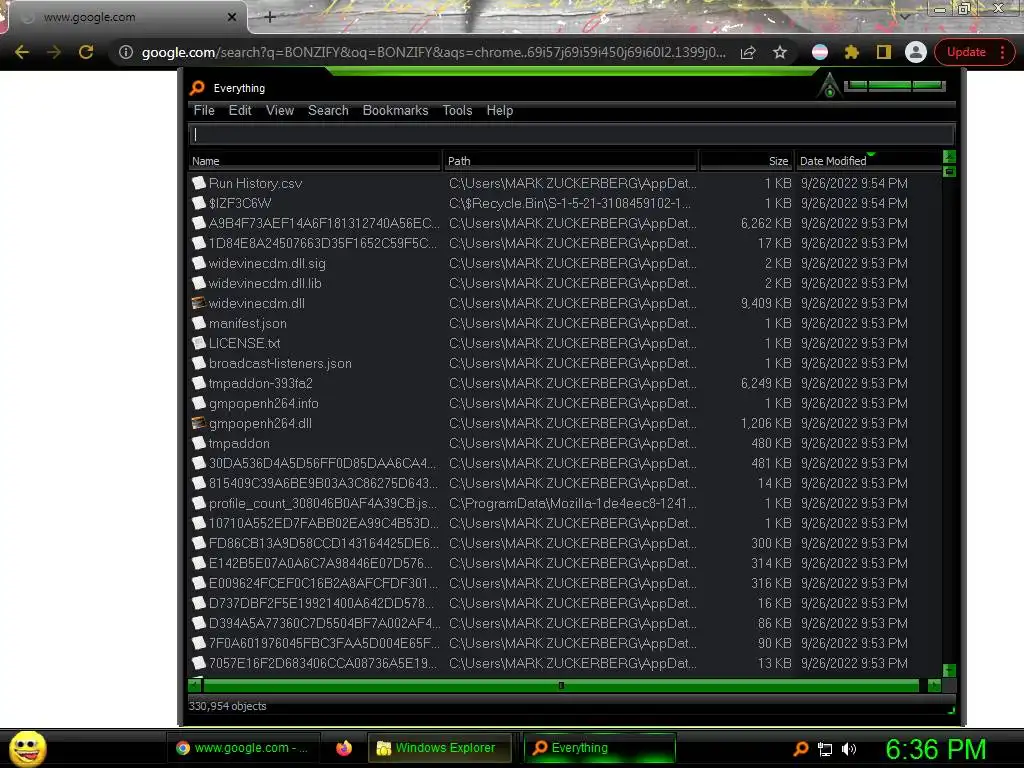Image resolution: width=1024 pixels, height=768 pixels.
Task: Open the Chrome profile avatar
Action: 916,52
